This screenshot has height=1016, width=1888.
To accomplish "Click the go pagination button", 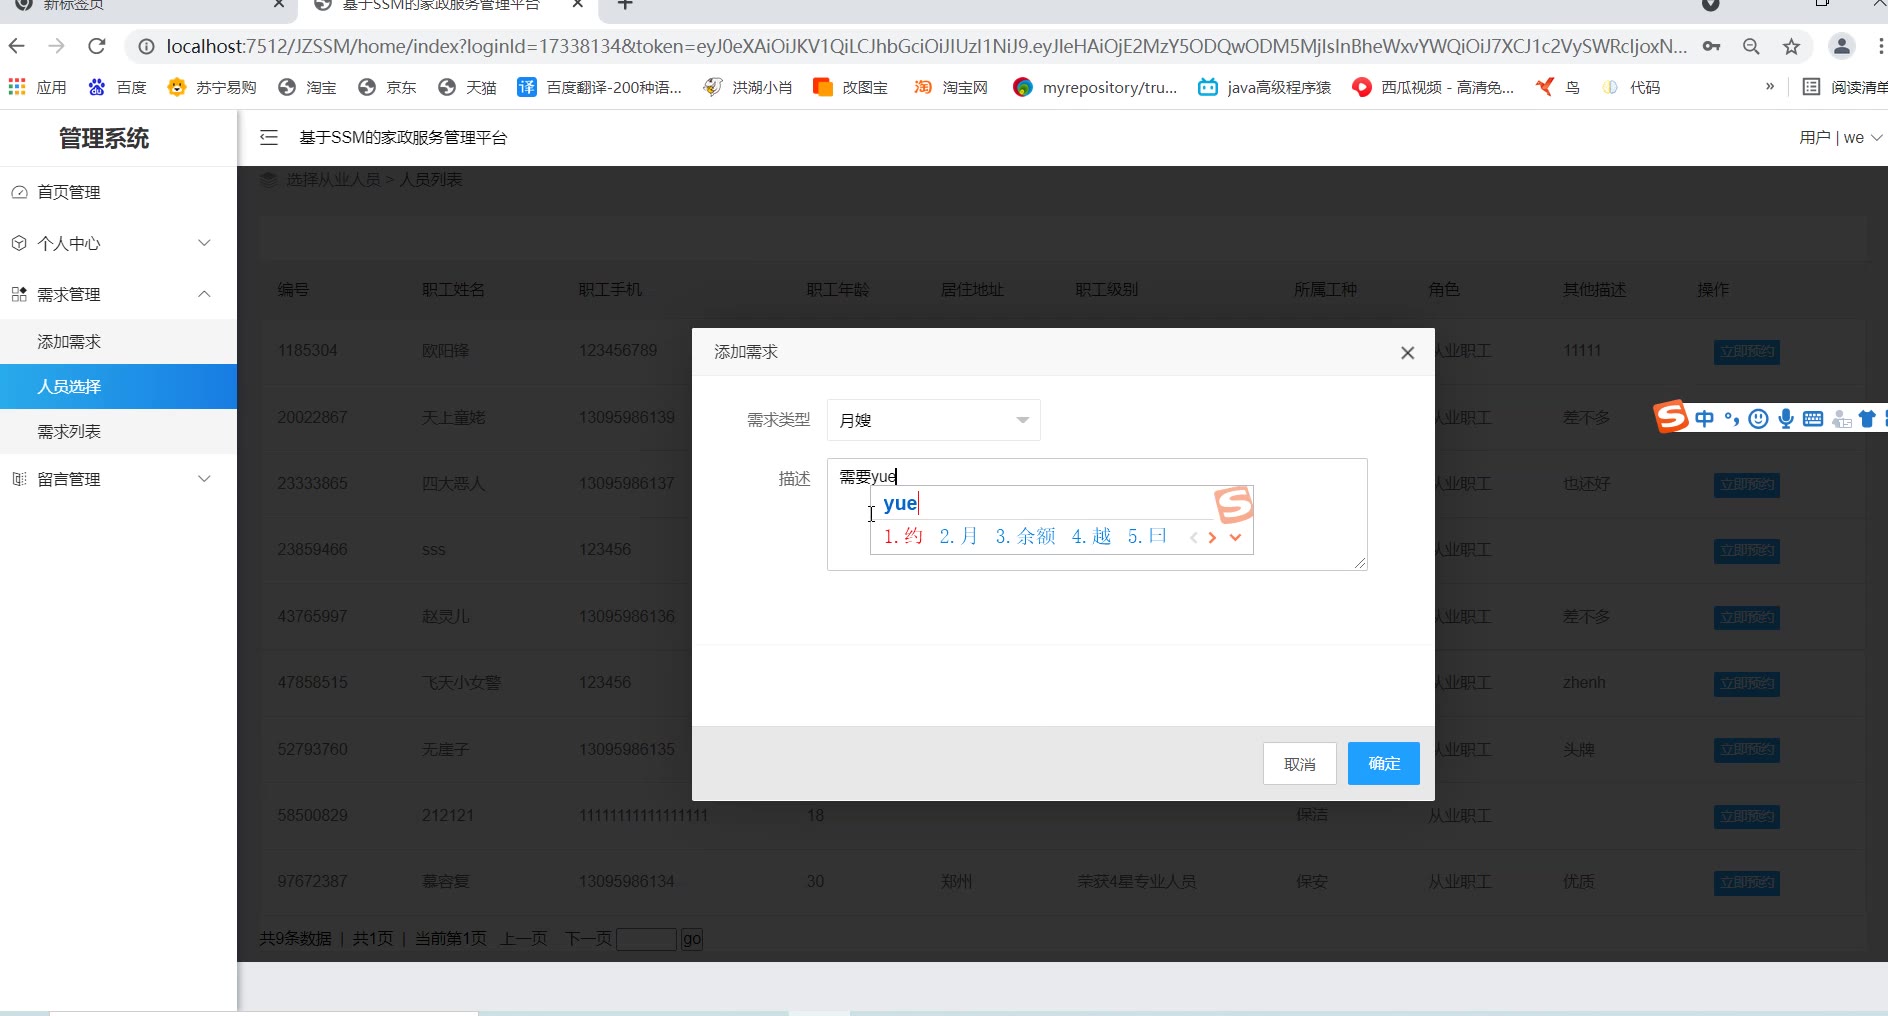I will coord(691,939).
